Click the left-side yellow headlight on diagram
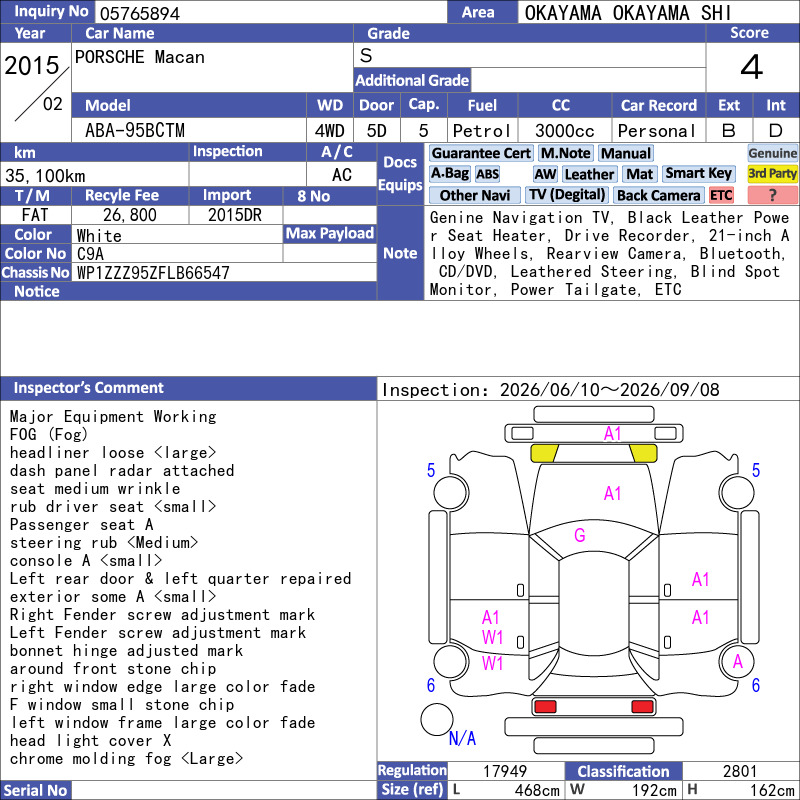 click(x=544, y=454)
